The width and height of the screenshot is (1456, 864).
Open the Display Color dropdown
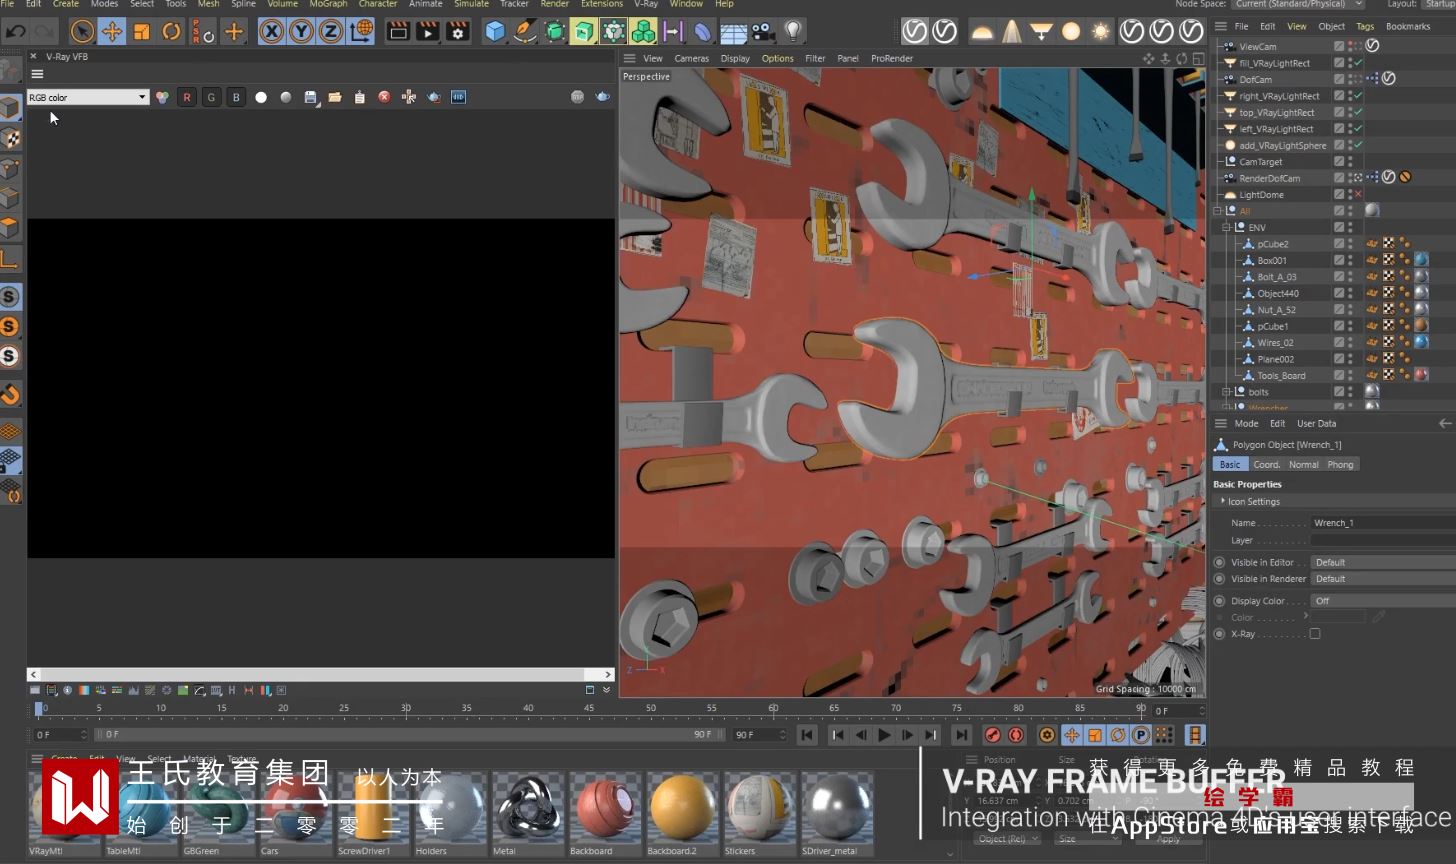(x=1383, y=601)
